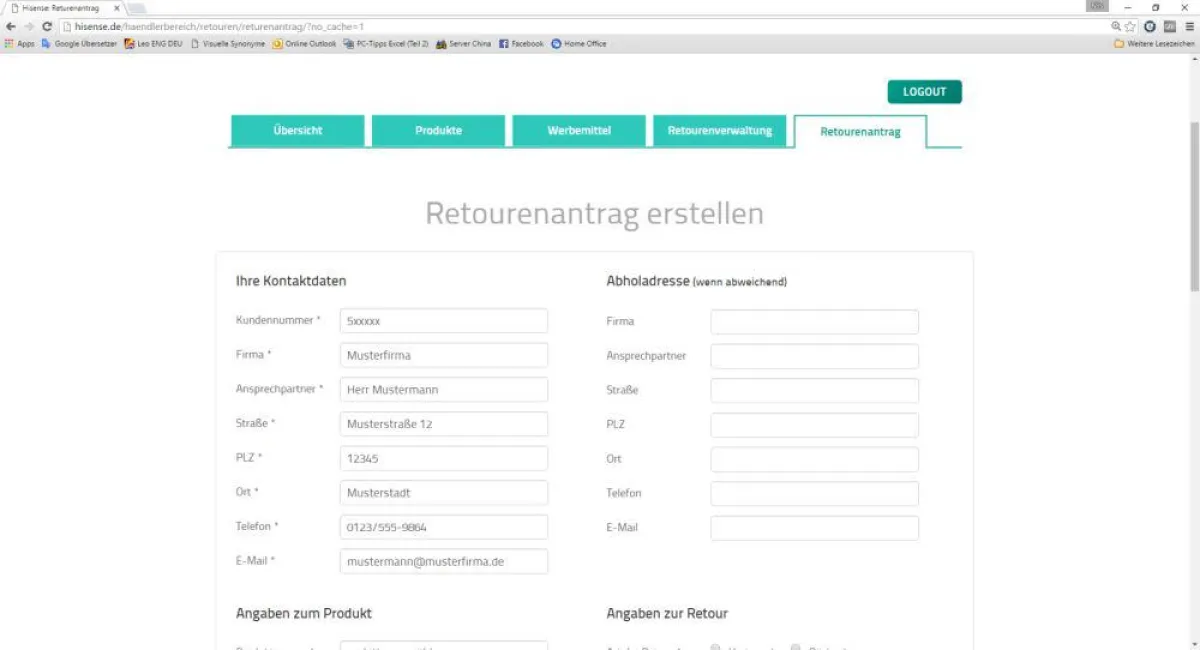This screenshot has width=1200, height=650.
Task: Select the second Art der Retour radio option
Action: [x=795, y=647]
